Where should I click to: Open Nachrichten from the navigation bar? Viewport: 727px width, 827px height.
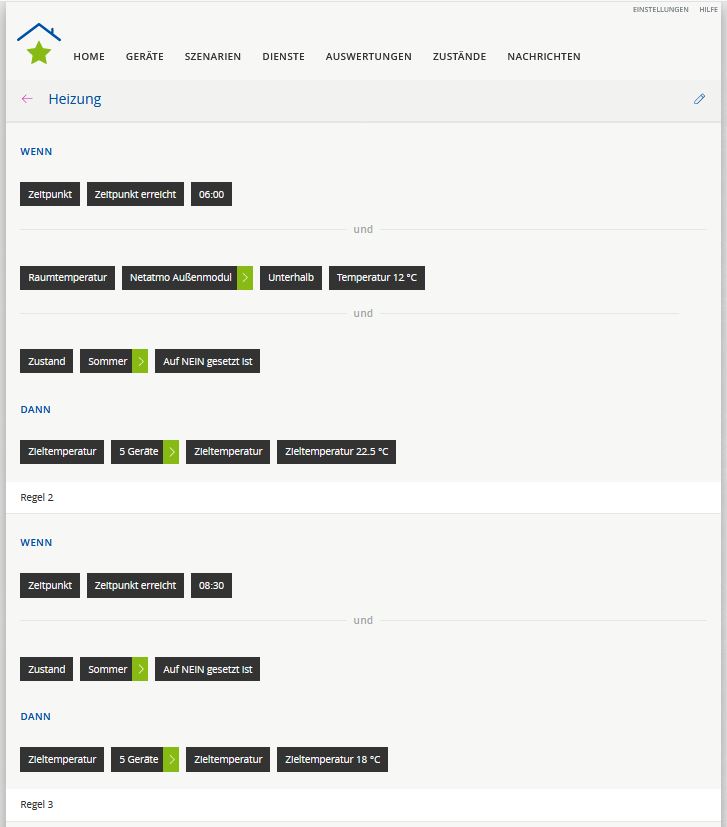(543, 57)
